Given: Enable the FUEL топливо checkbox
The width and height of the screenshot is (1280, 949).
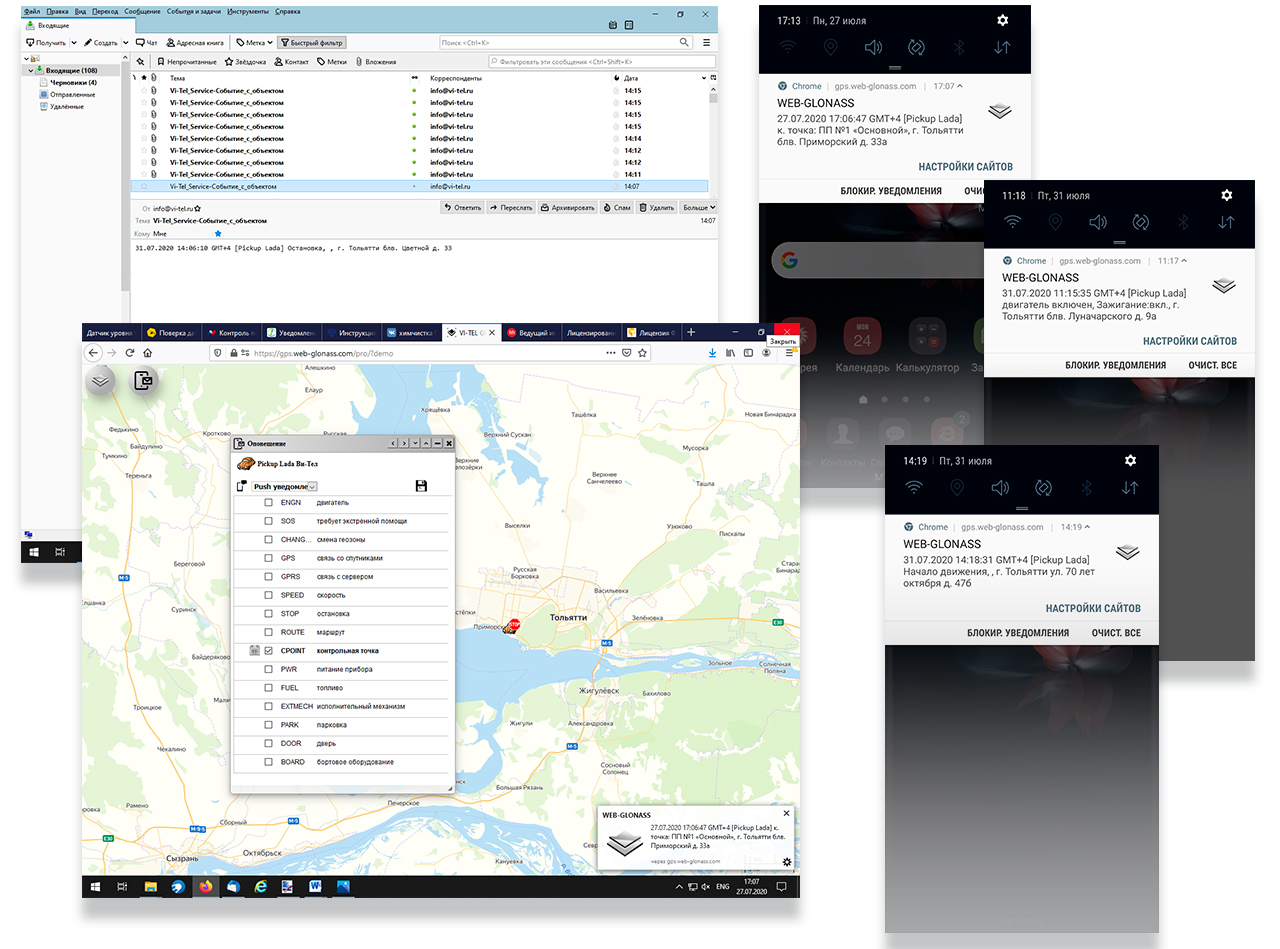Looking at the screenshot, I should coord(268,688).
